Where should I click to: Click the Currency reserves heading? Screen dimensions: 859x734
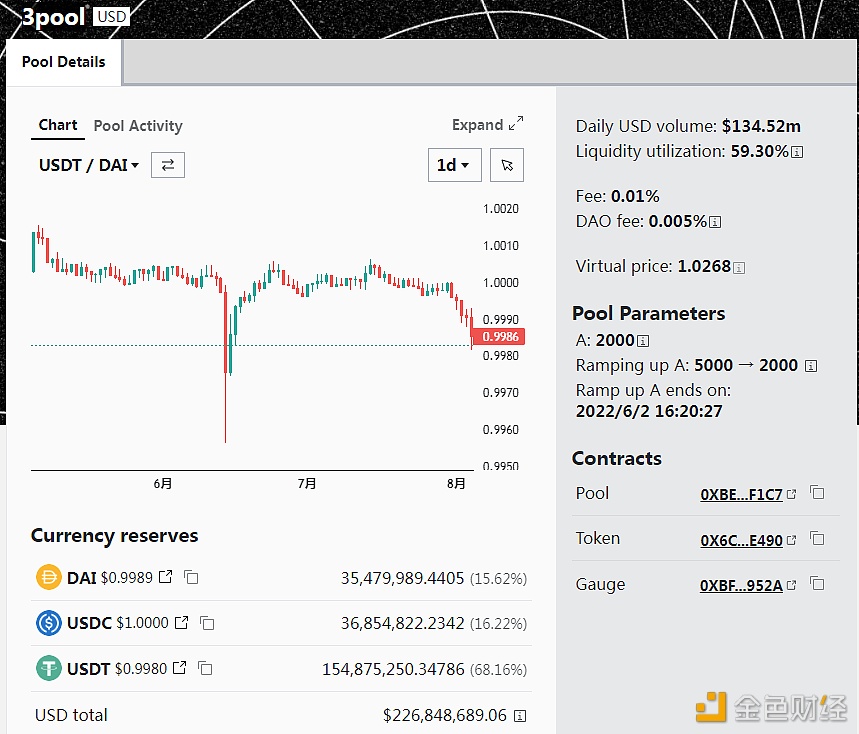(x=114, y=536)
